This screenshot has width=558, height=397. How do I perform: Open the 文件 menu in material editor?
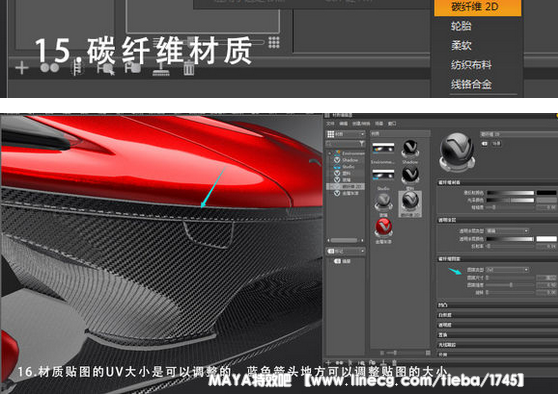click(331, 123)
